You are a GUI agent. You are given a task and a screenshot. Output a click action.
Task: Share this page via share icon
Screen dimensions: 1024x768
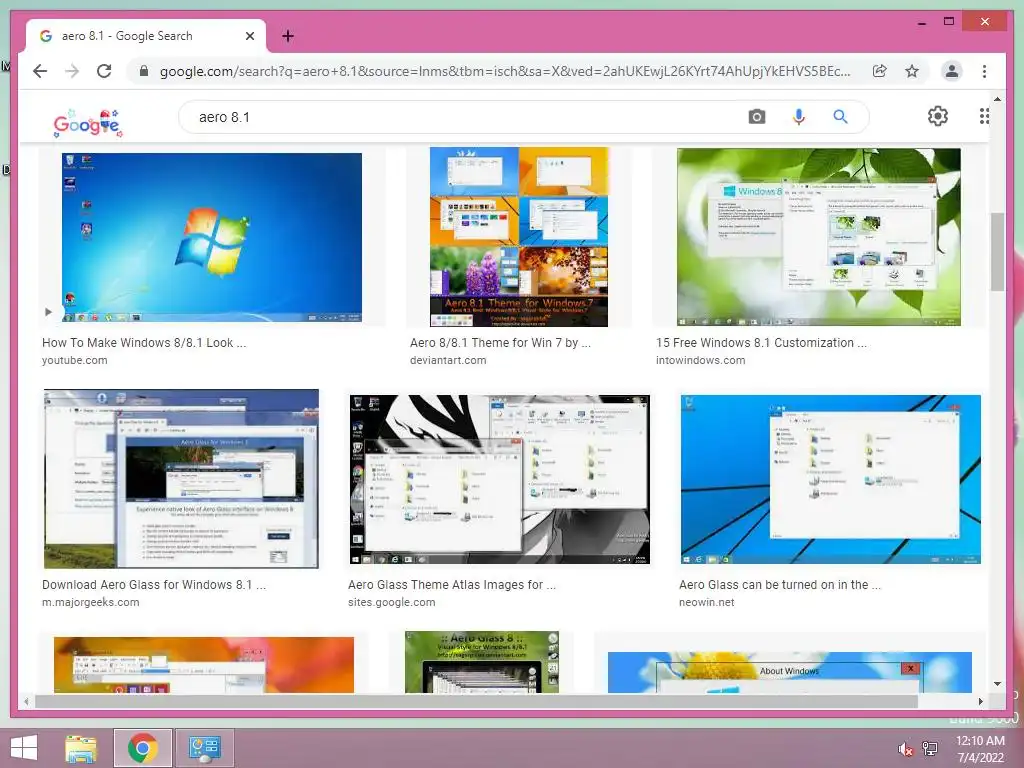tap(880, 71)
